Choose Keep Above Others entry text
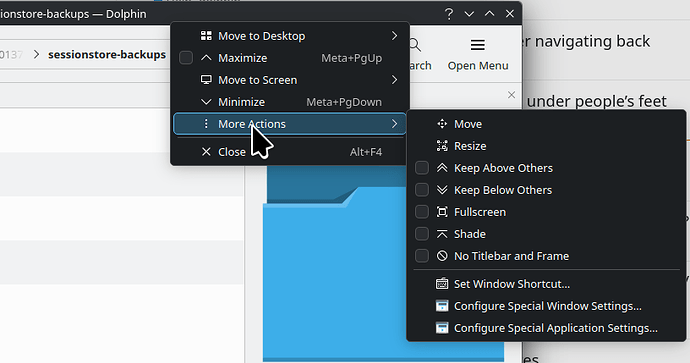The height and width of the screenshot is (363, 690). tap(503, 168)
